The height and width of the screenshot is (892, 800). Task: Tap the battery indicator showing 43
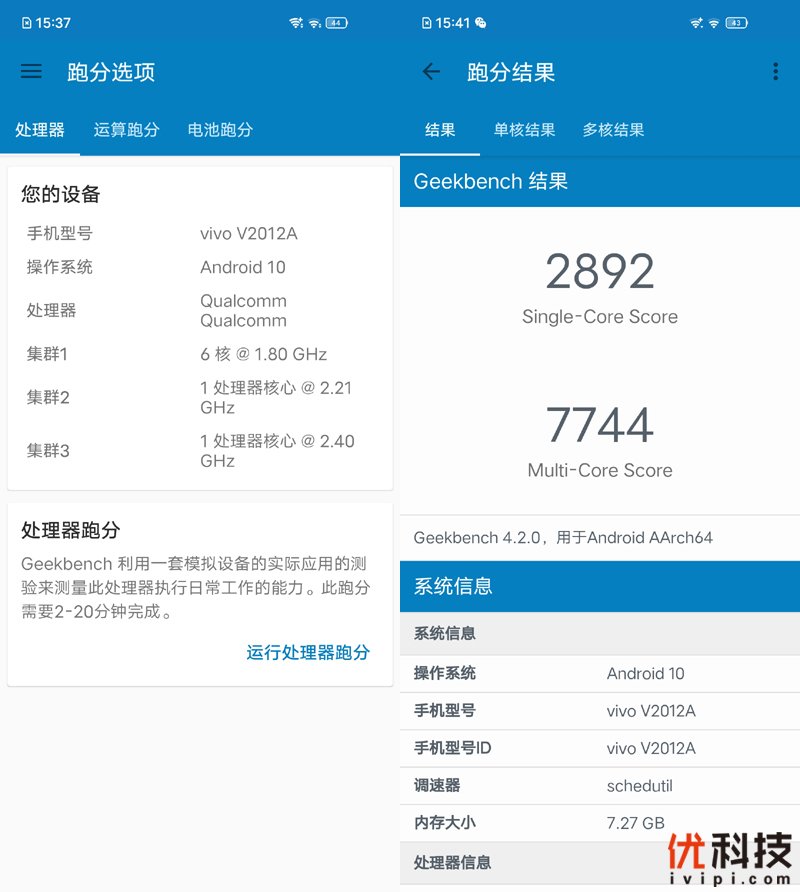click(x=737, y=23)
